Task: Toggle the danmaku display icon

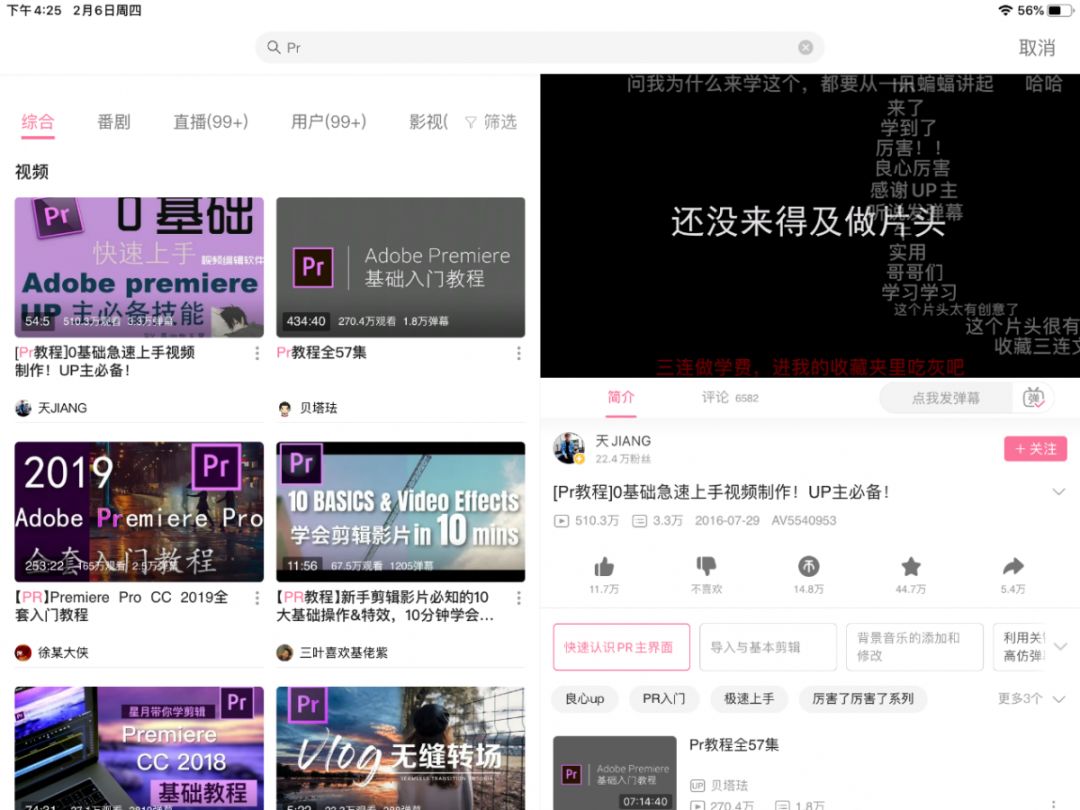Action: pos(1033,398)
